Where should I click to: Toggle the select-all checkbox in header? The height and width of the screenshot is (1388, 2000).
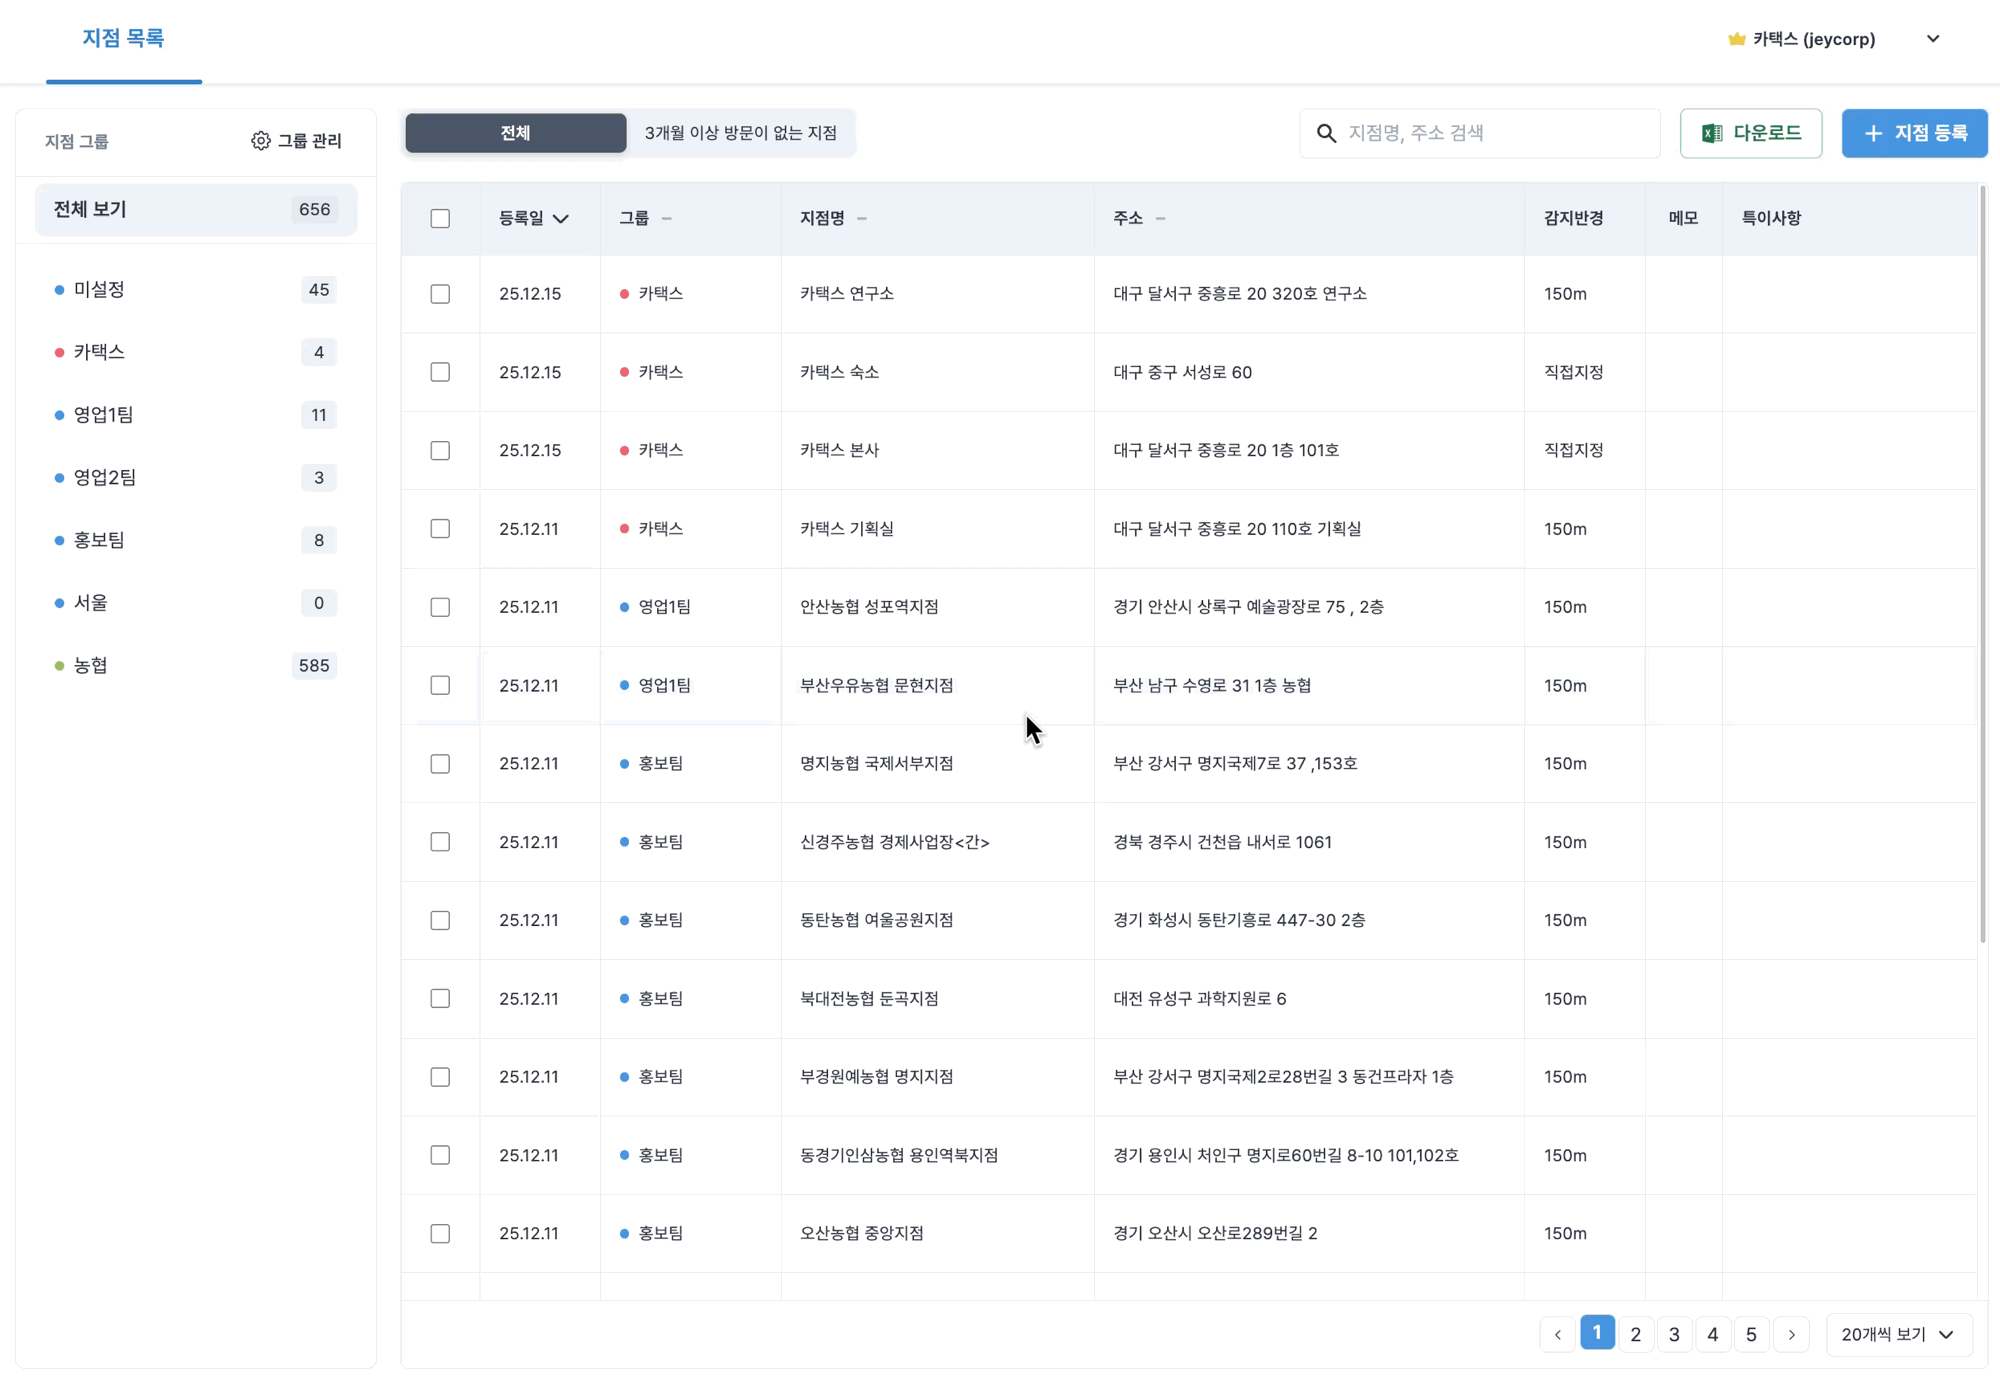point(440,218)
